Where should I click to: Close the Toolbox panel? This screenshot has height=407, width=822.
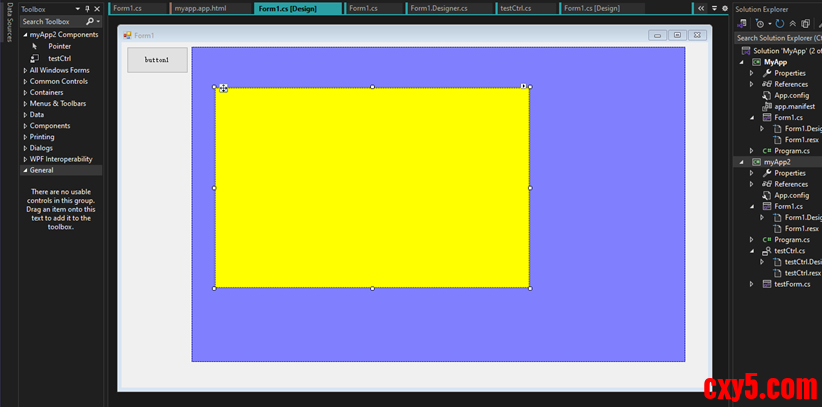click(x=97, y=9)
